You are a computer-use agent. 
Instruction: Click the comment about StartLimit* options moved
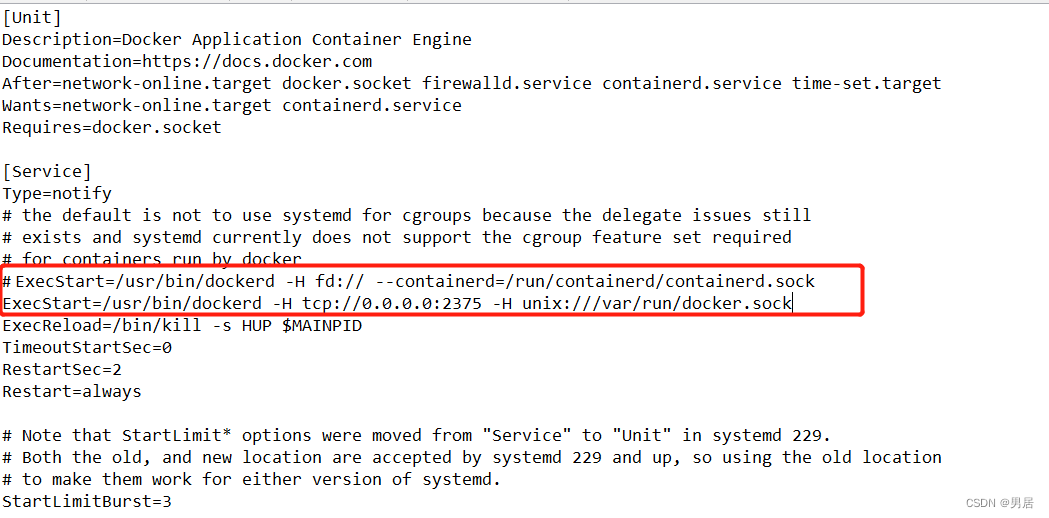point(416,436)
